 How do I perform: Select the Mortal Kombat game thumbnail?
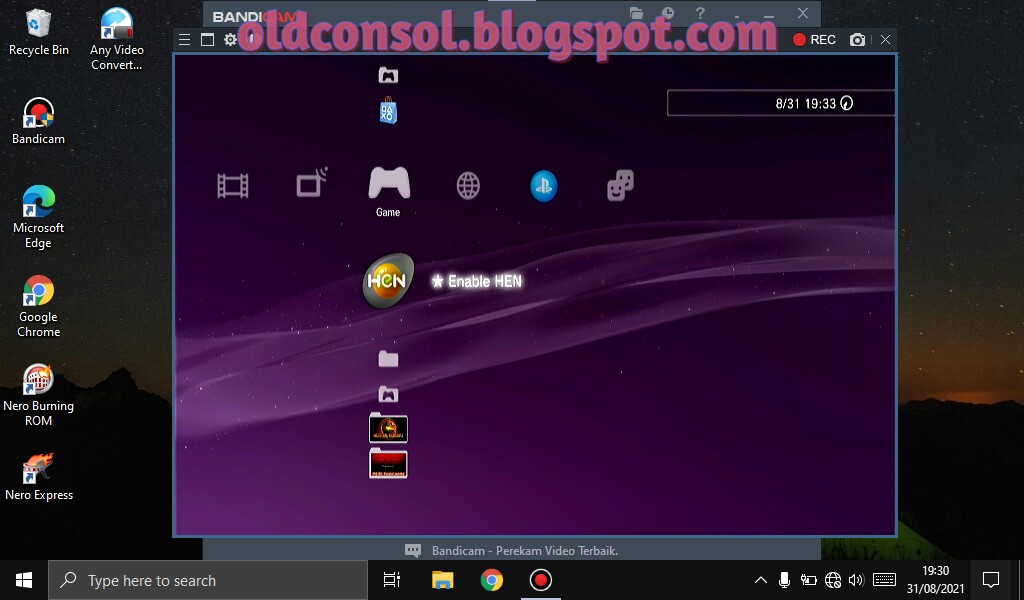(388, 428)
